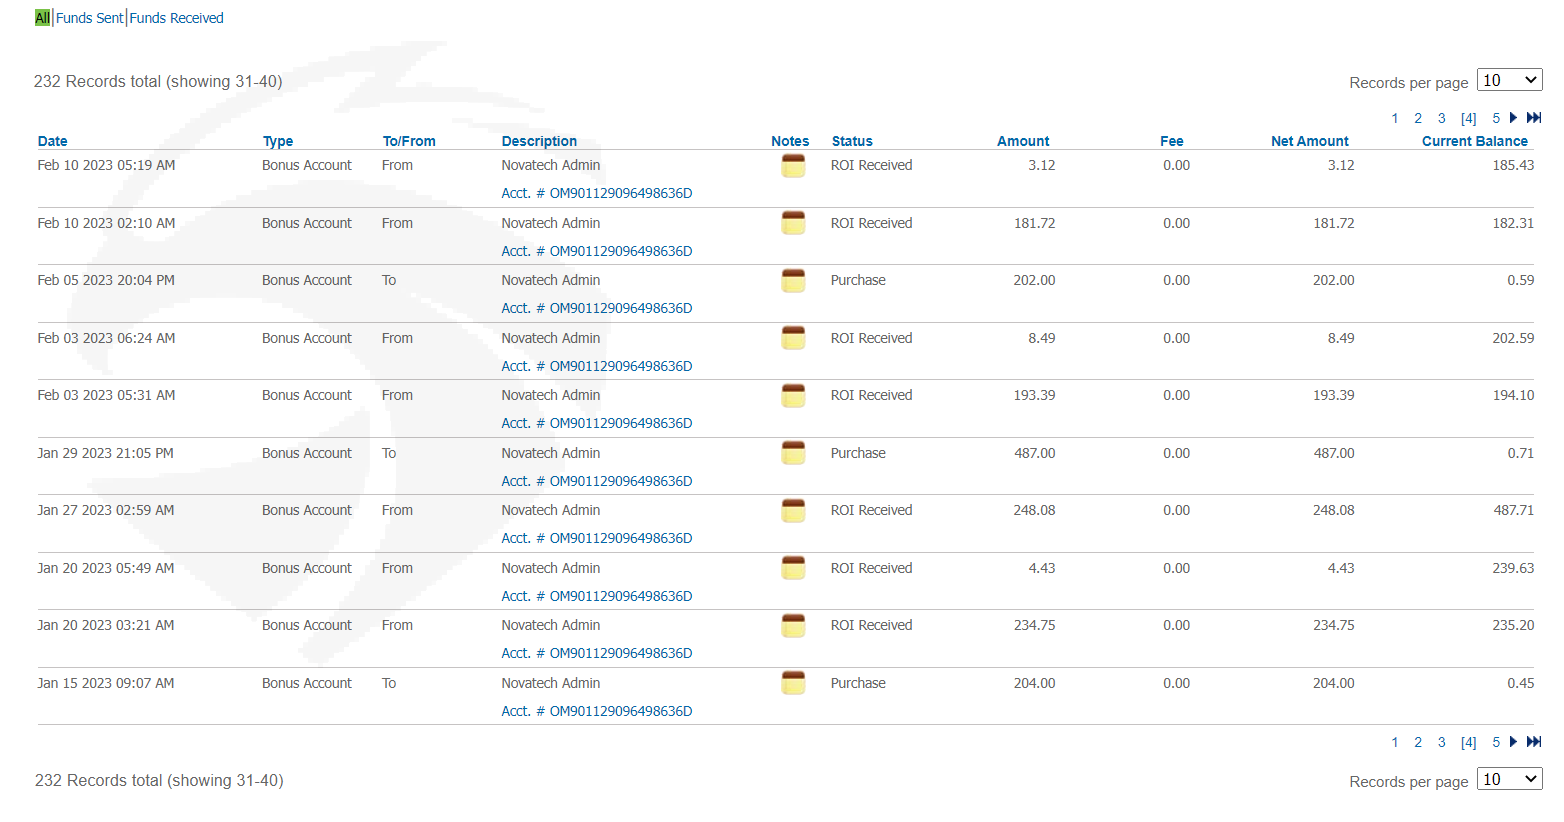
Task: Open account link in Jan 29 21:05 PM row
Action: [x=597, y=481]
